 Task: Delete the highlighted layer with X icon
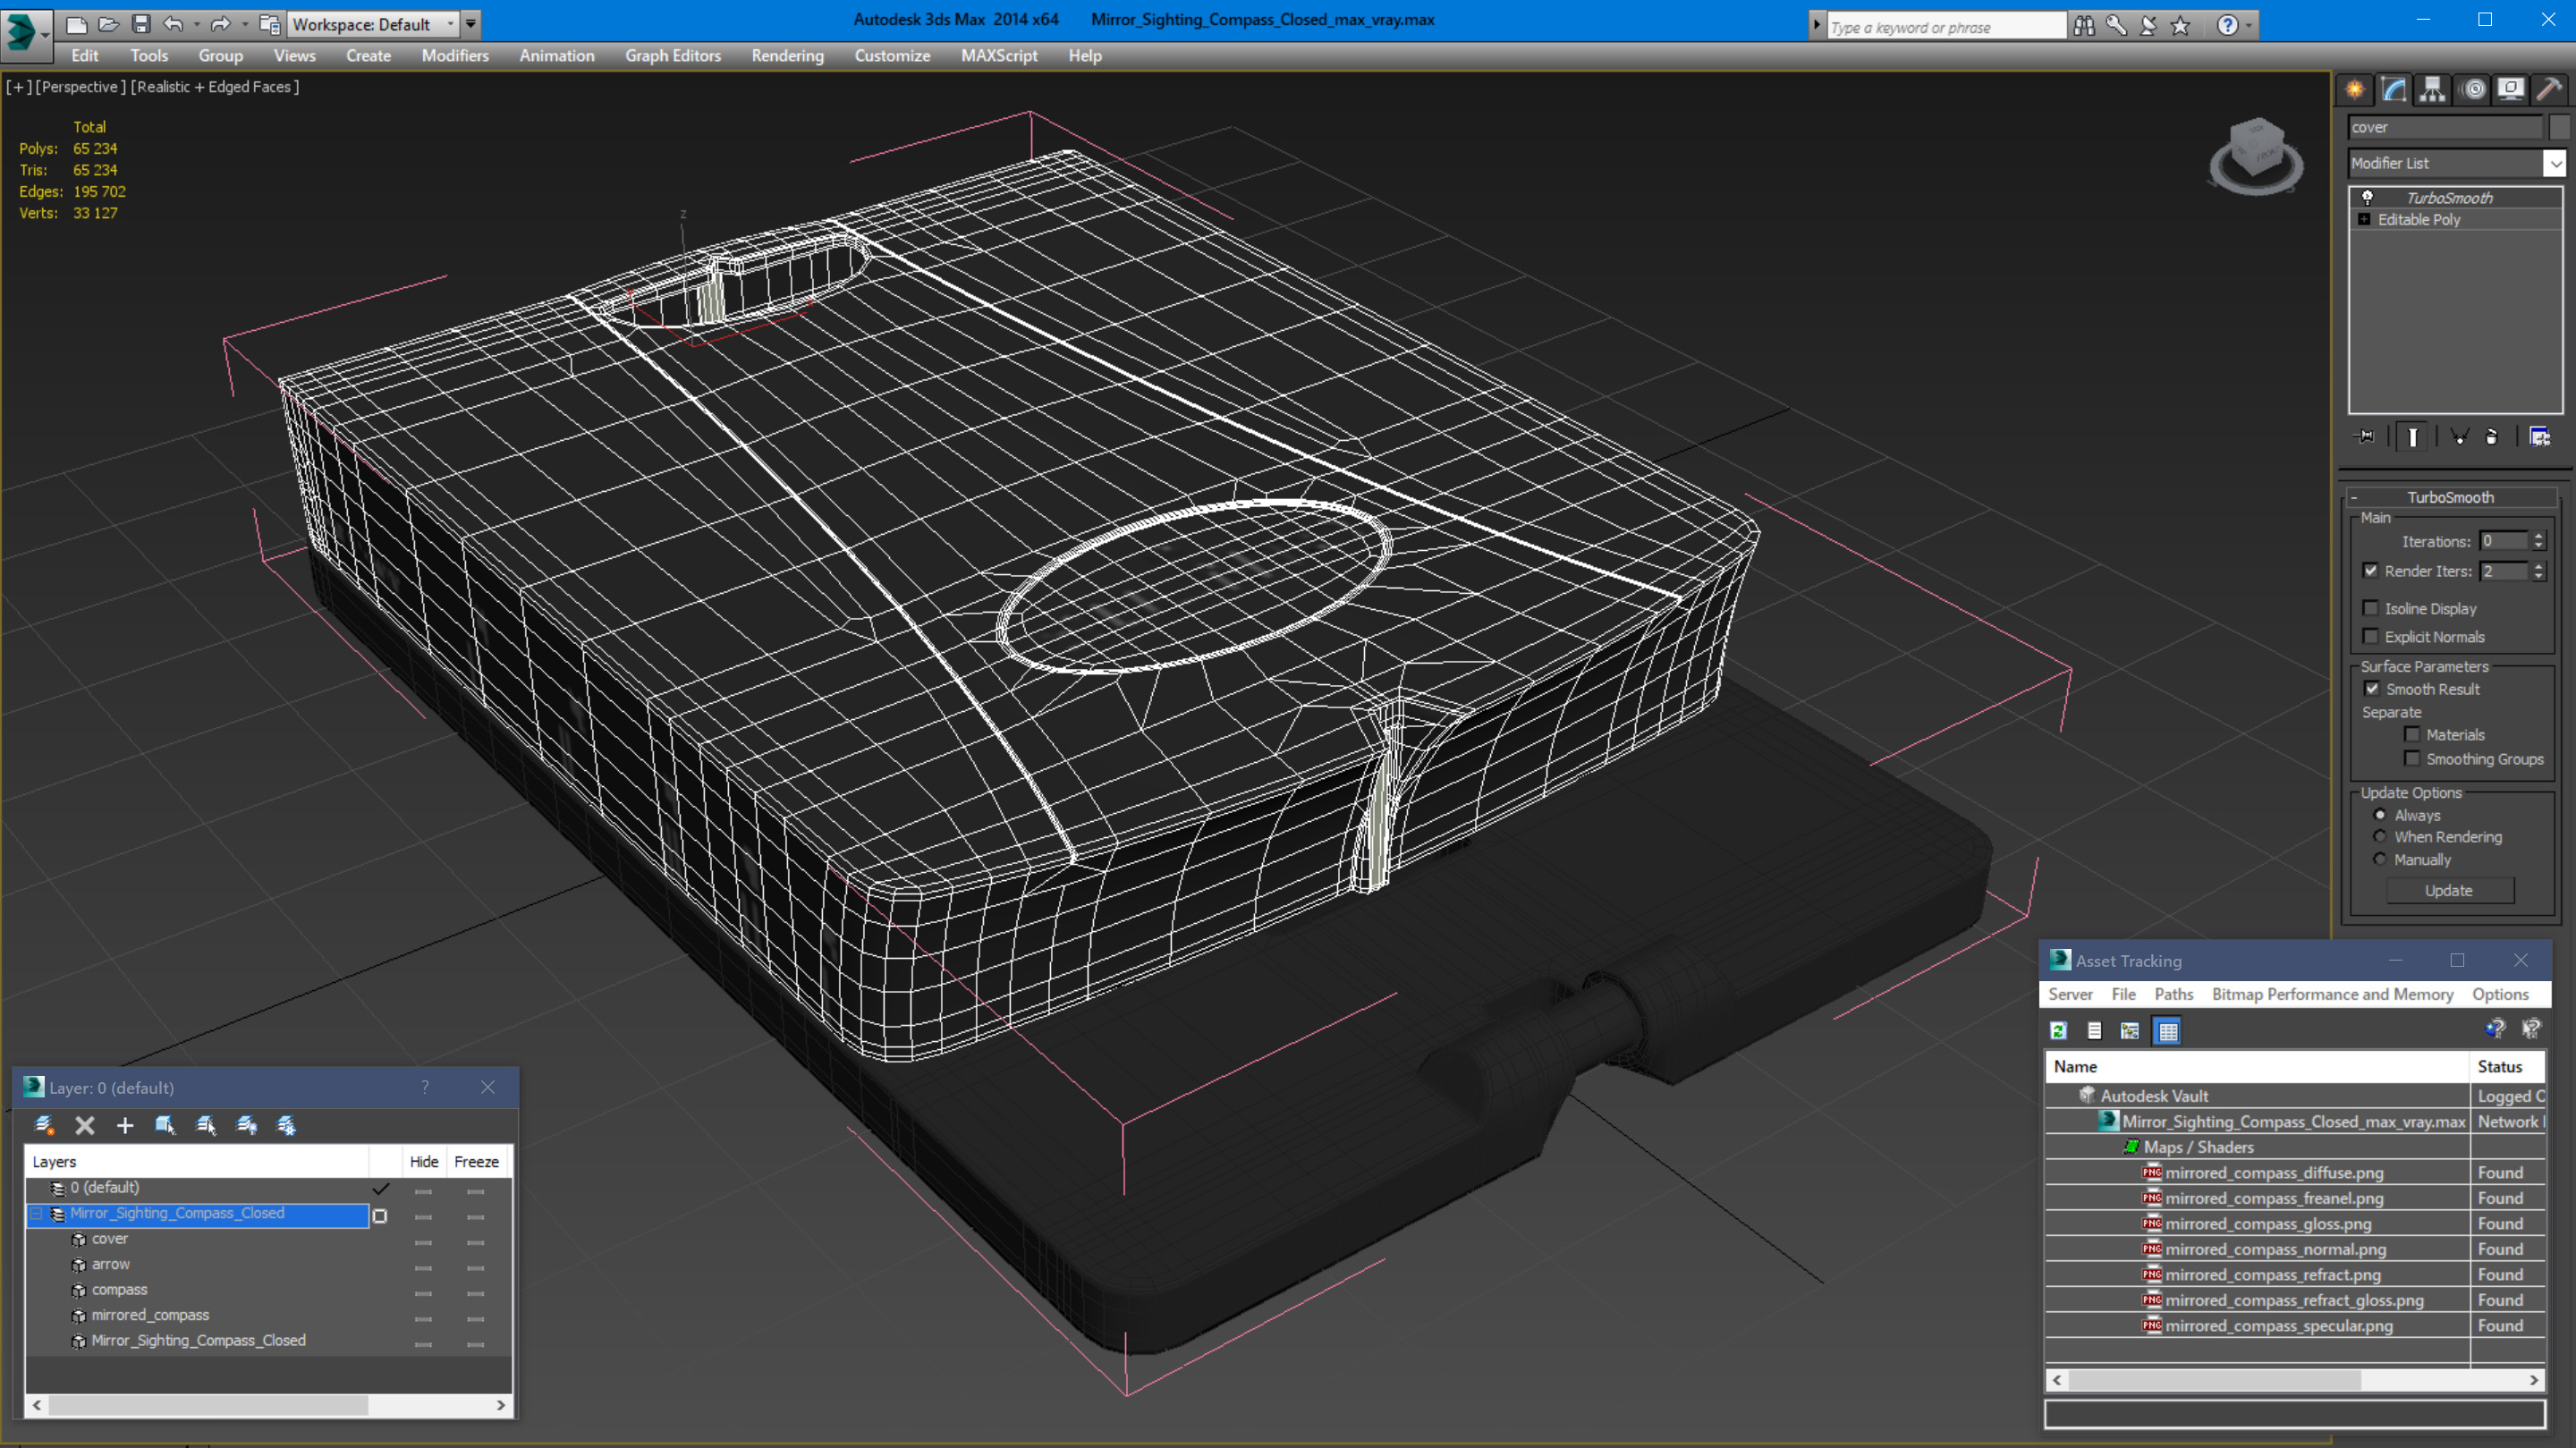(85, 1125)
